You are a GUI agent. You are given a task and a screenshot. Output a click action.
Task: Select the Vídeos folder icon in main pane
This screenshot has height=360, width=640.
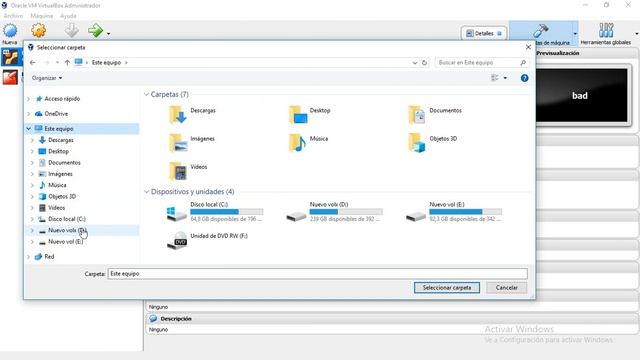(178, 171)
